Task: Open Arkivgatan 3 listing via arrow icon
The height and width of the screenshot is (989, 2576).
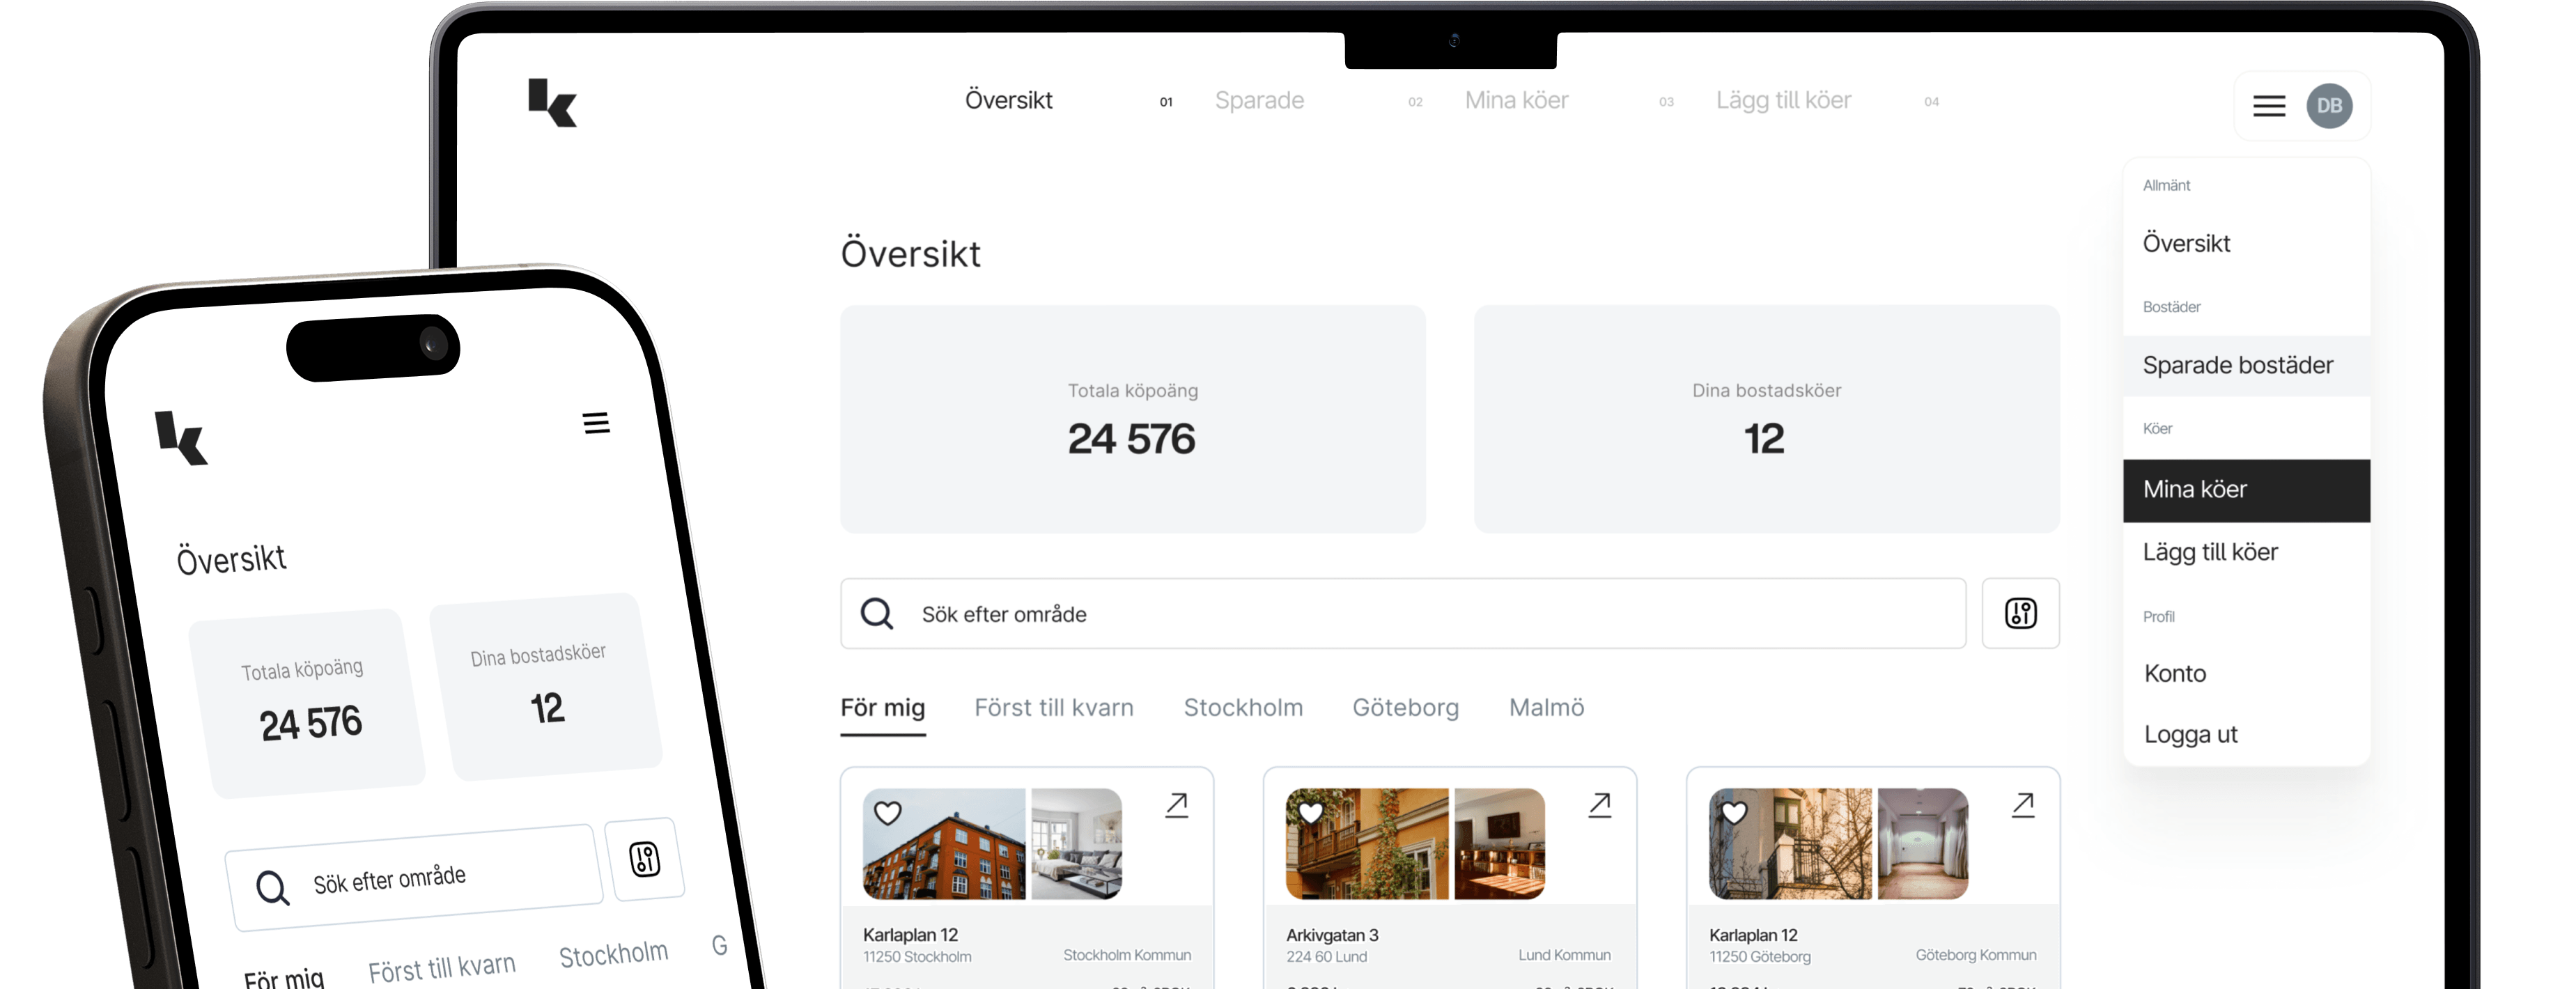Action: (1600, 805)
